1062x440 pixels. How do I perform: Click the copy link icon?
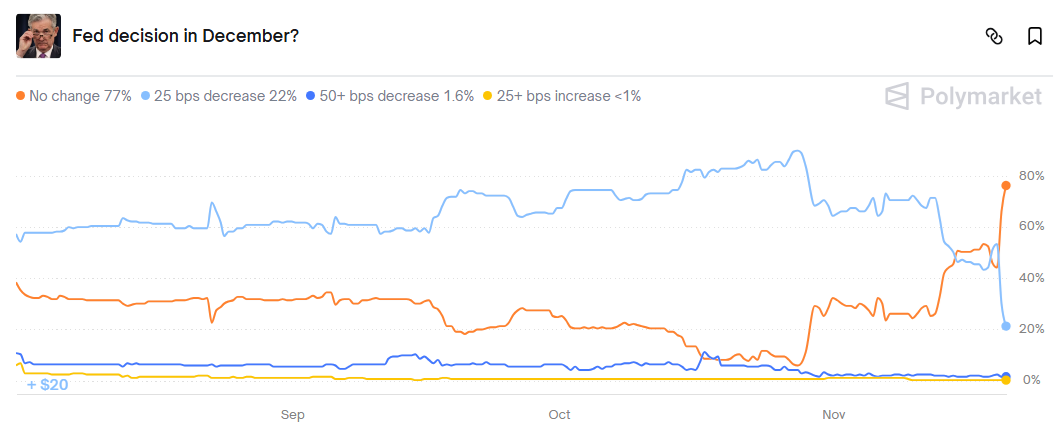[993, 36]
